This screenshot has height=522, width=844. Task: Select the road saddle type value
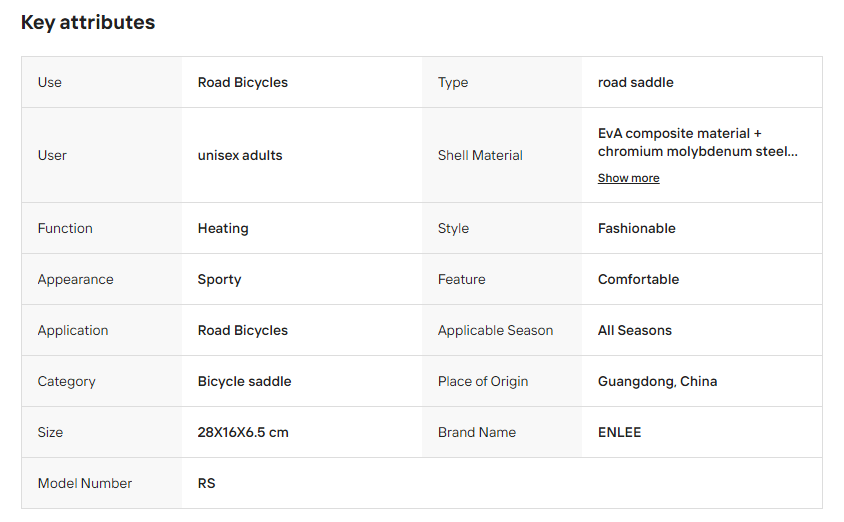coord(635,82)
